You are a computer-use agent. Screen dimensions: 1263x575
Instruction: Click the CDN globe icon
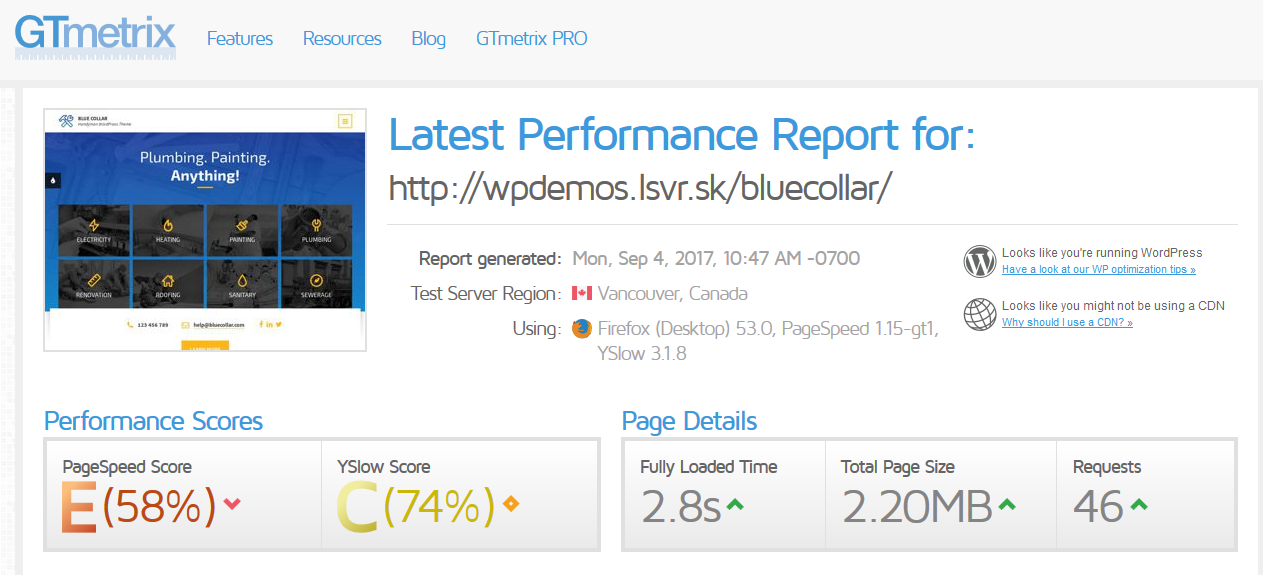pyautogui.click(x=980, y=314)
